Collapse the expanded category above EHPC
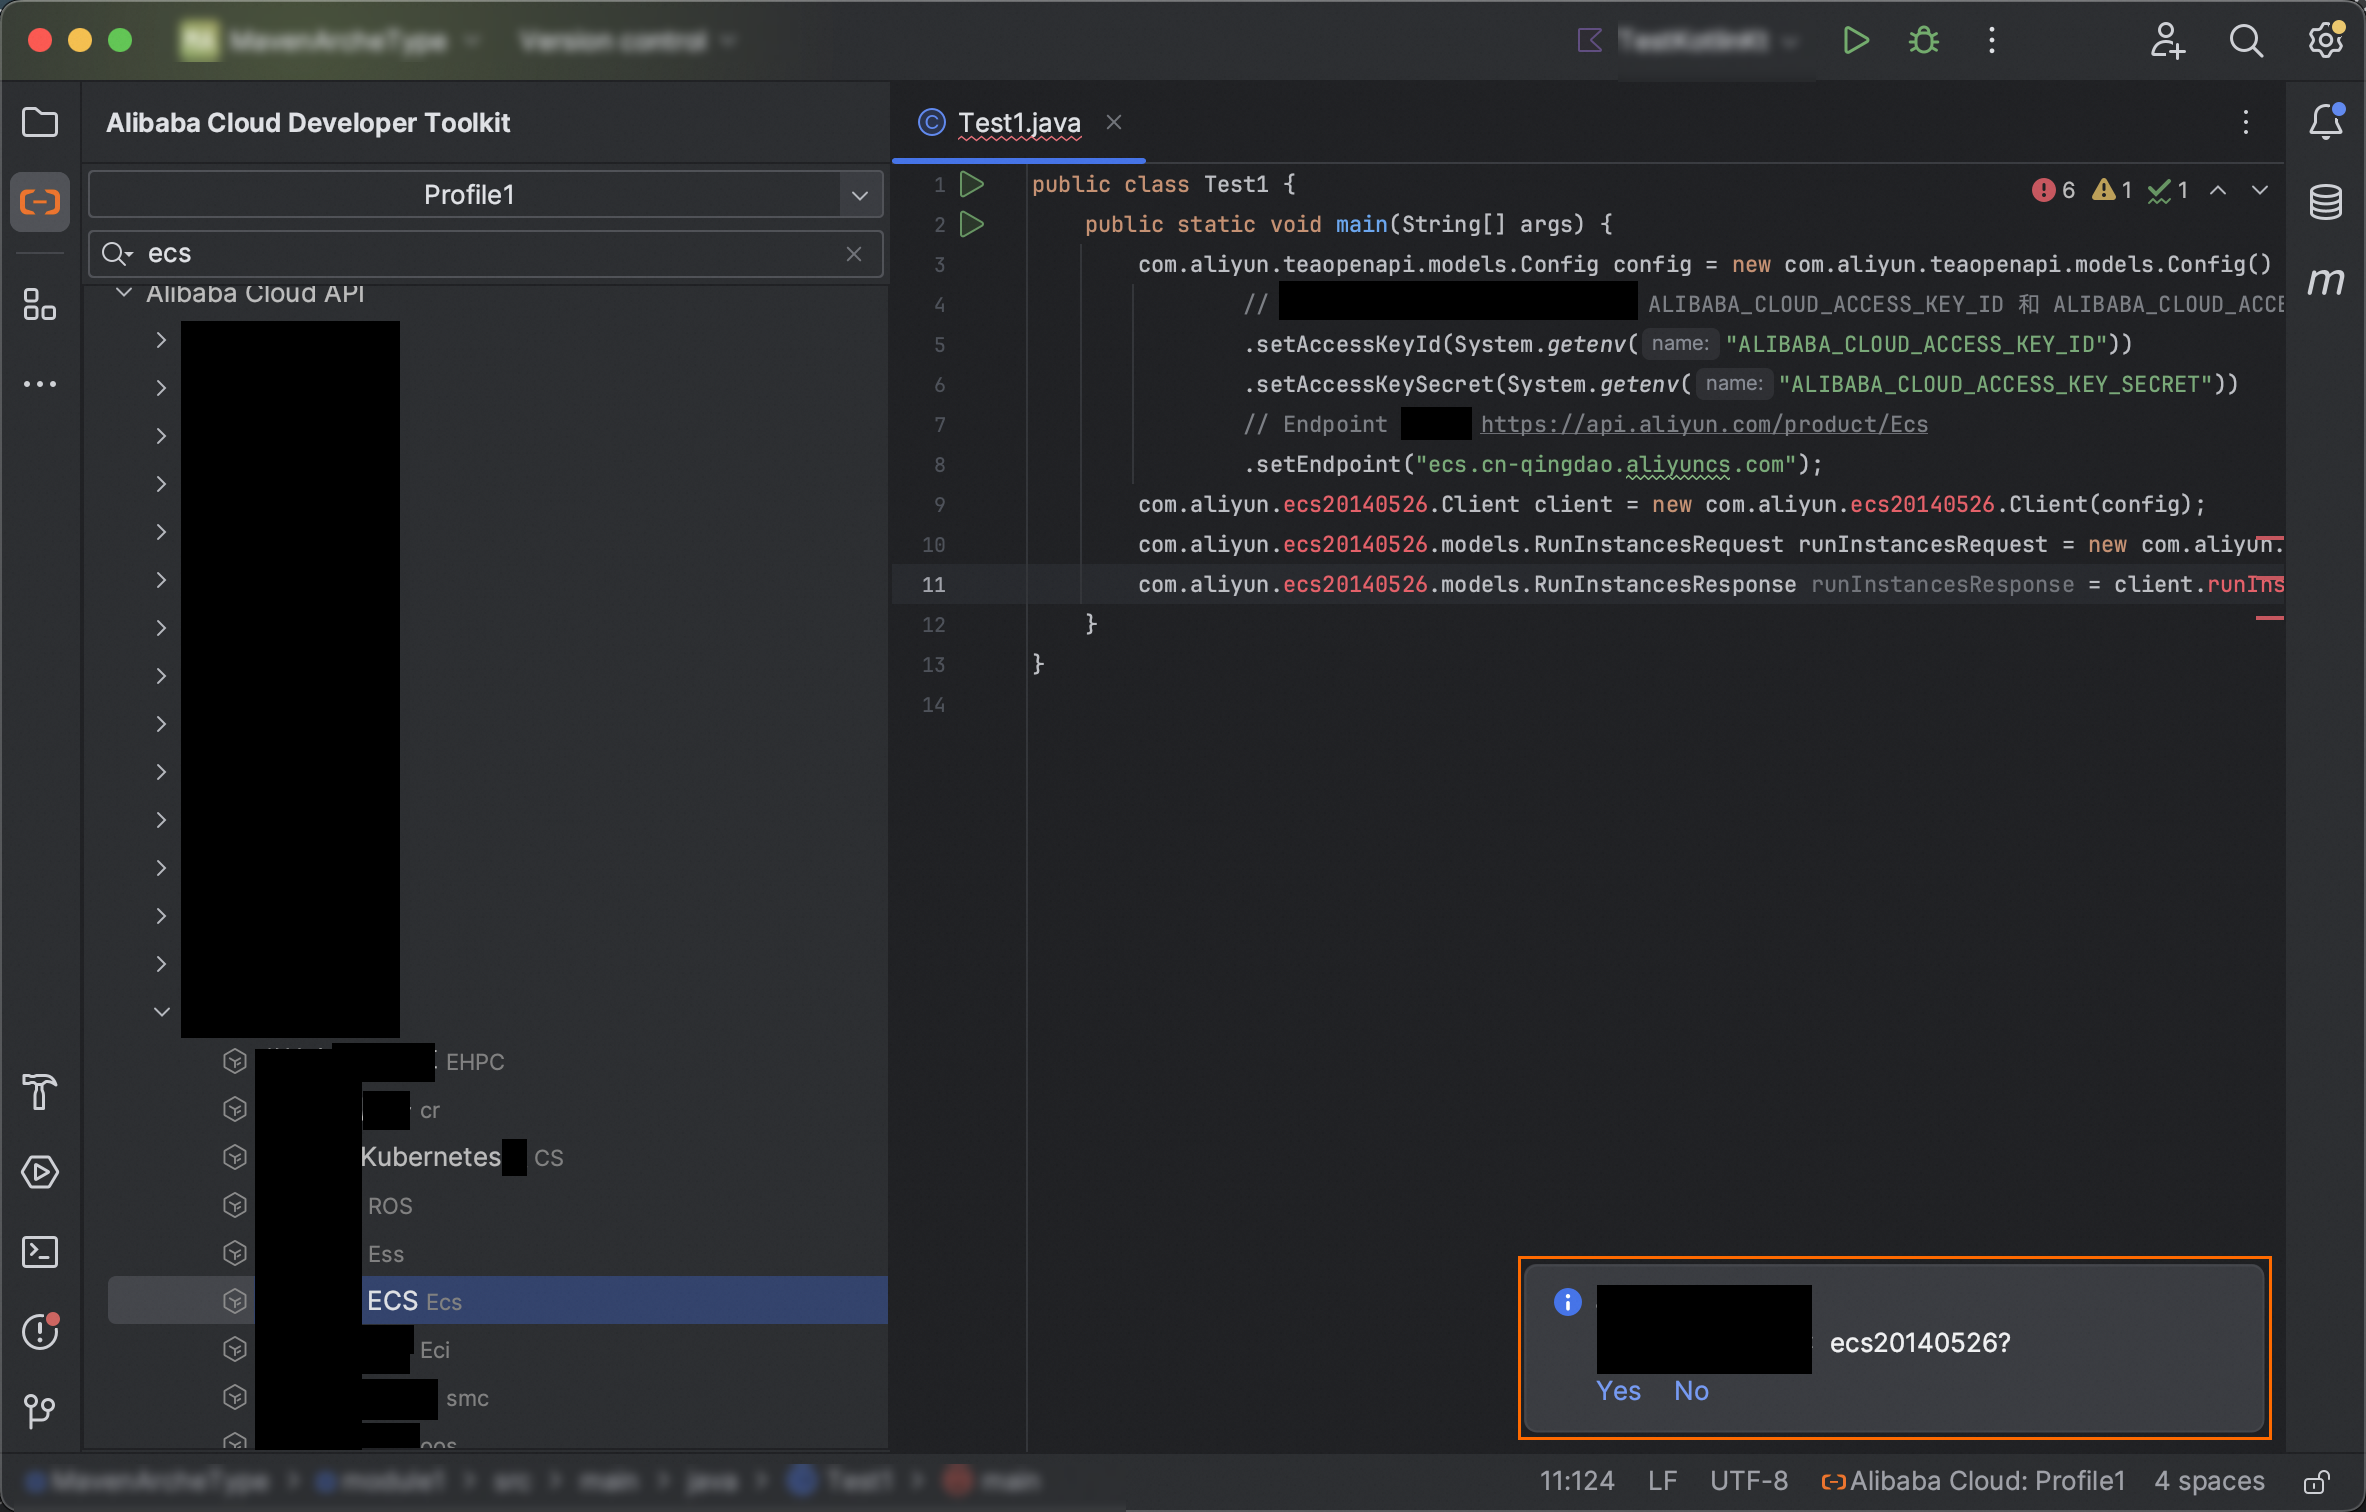This screenshot has width=2366, height=1512. 161,1012
